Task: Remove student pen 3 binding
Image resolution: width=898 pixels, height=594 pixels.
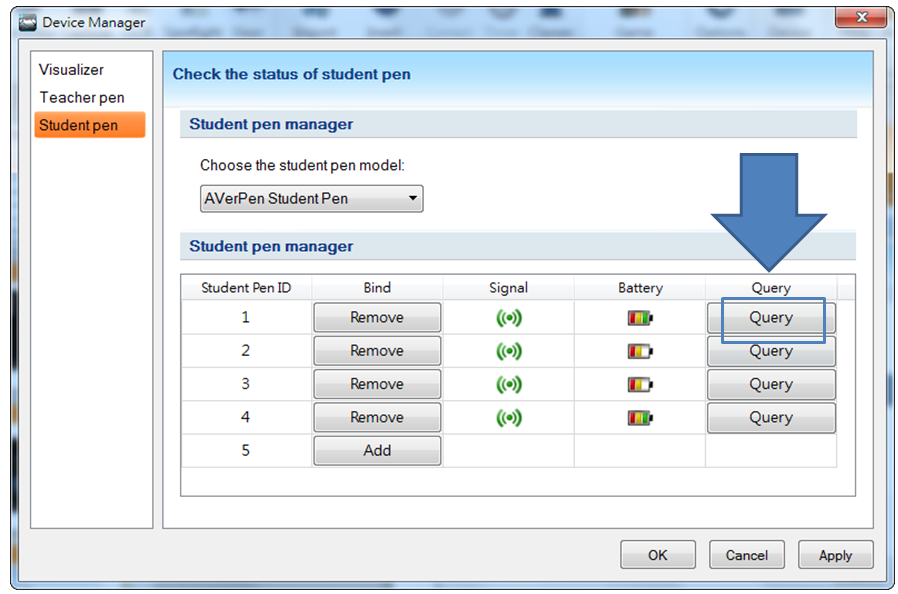Action: click(x=377, y=385)
